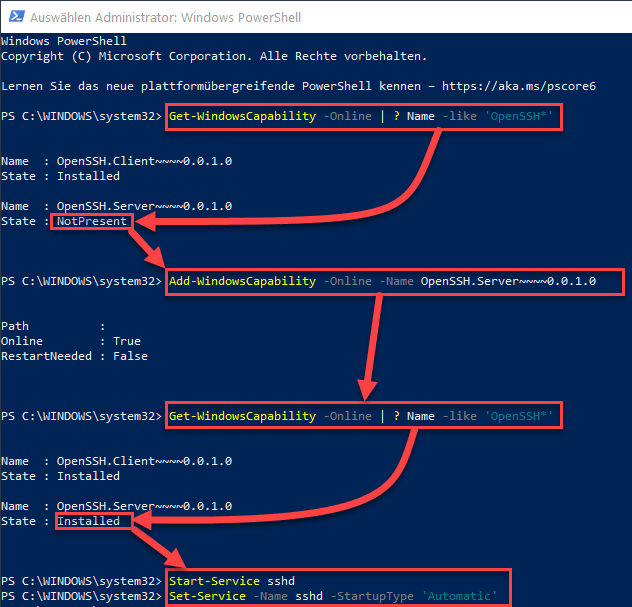Click 'NotPresent' state value

point(91,221)
